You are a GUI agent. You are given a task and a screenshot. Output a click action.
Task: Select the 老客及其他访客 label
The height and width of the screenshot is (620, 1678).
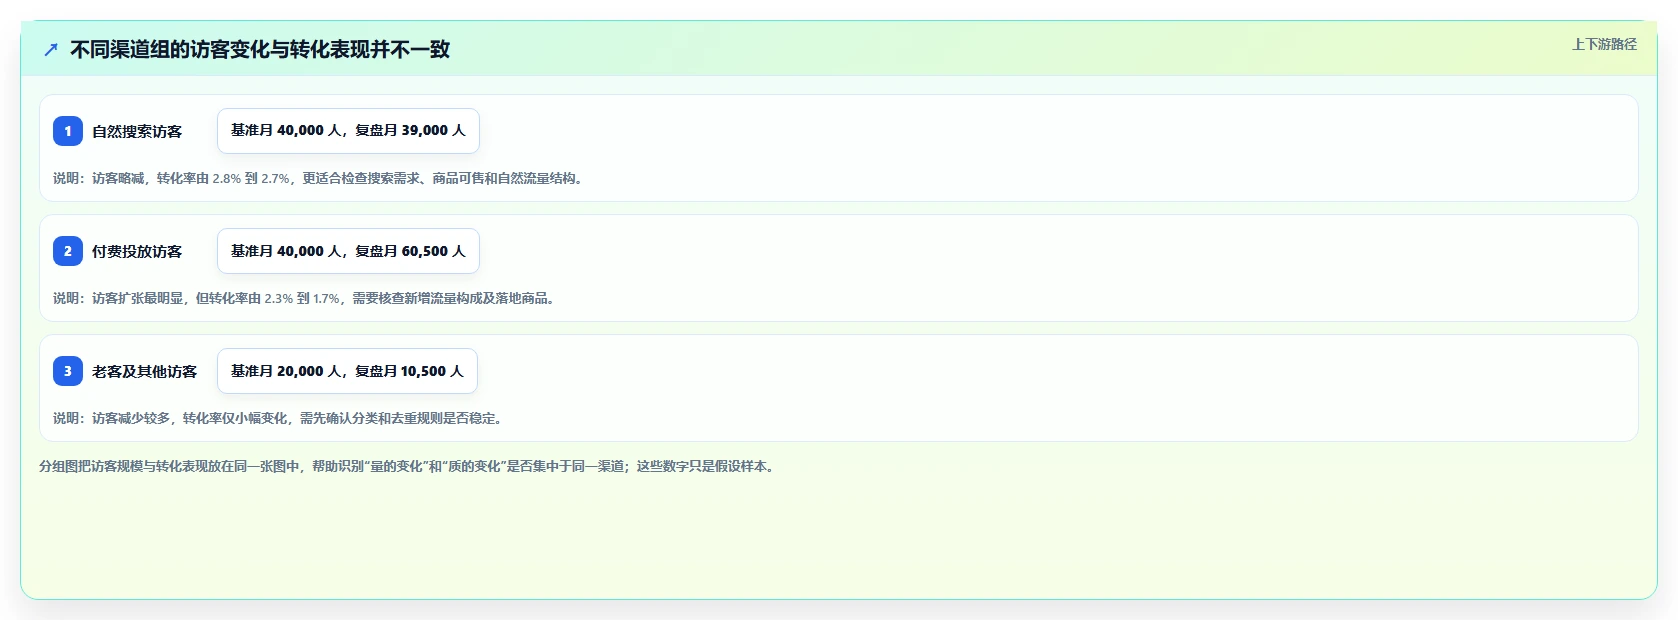[145, 371]
